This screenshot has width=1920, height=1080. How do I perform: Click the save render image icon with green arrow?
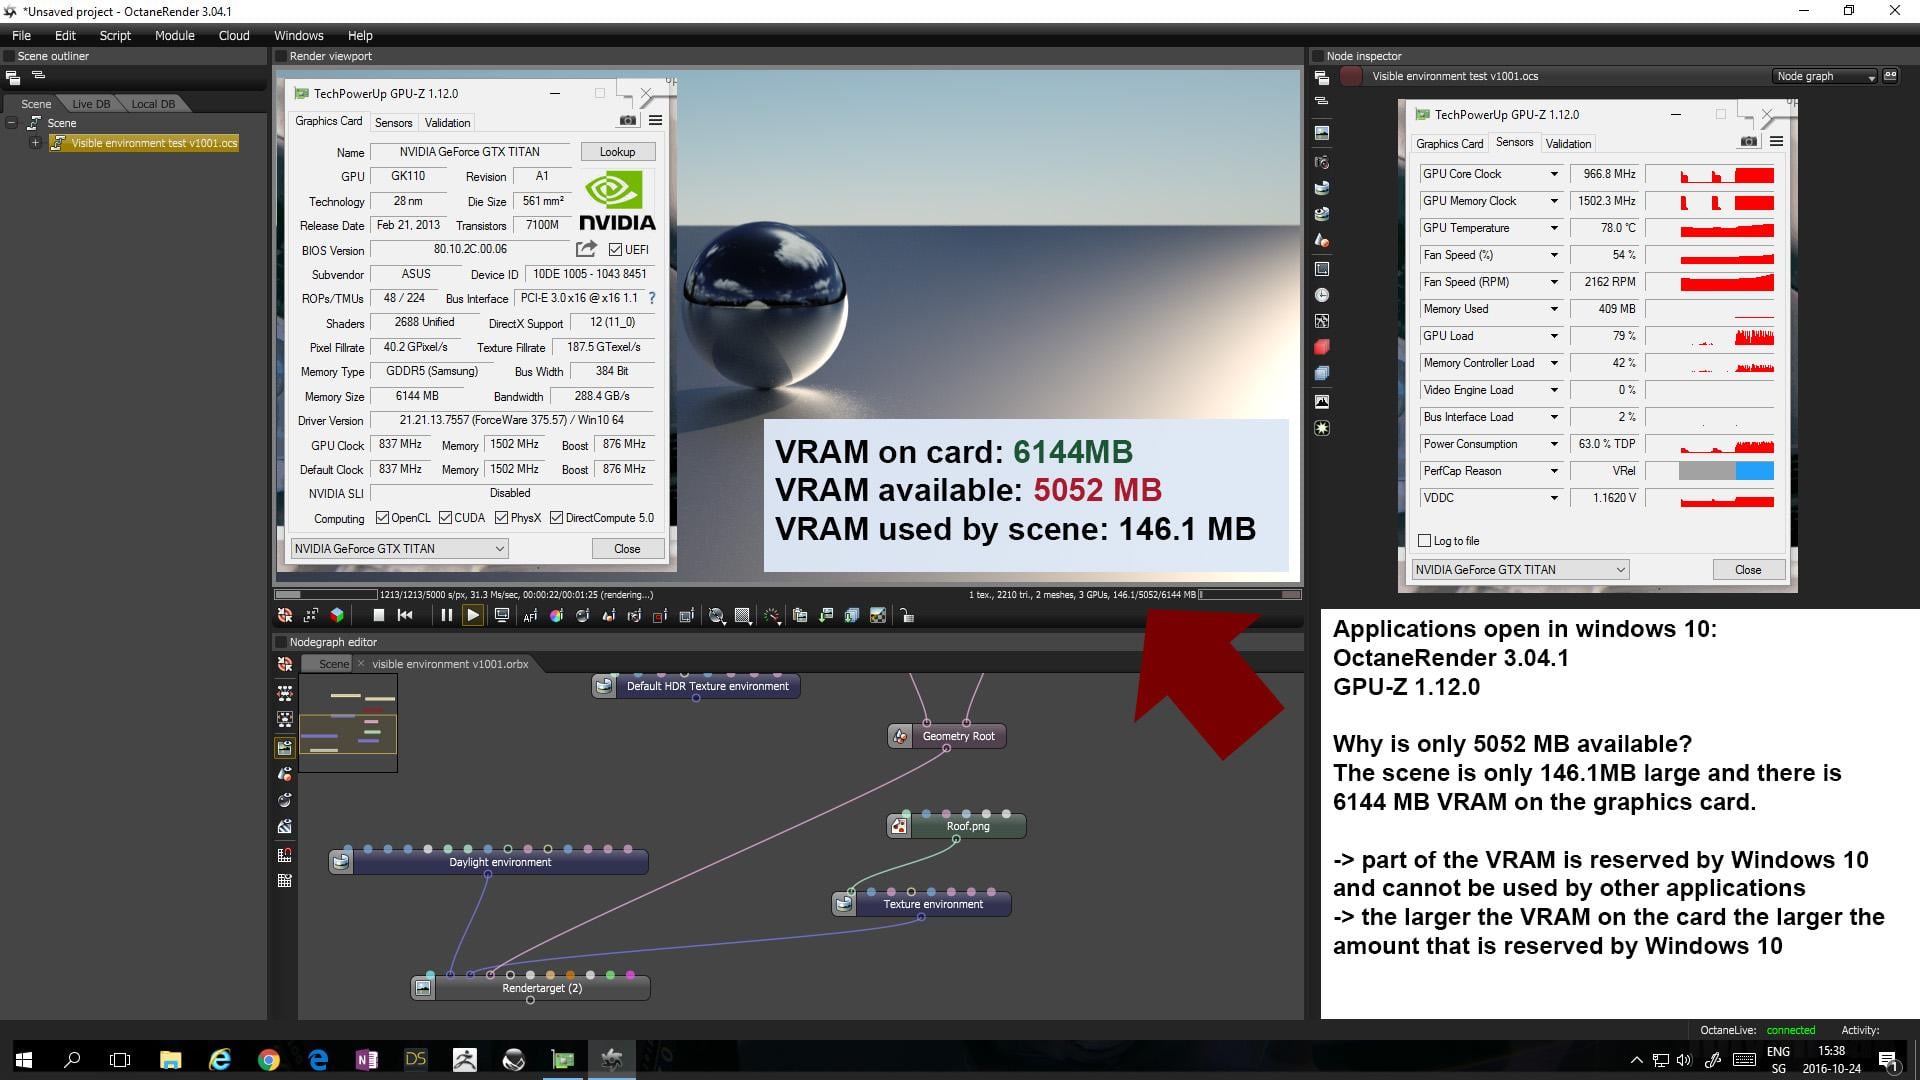[826, 616]
